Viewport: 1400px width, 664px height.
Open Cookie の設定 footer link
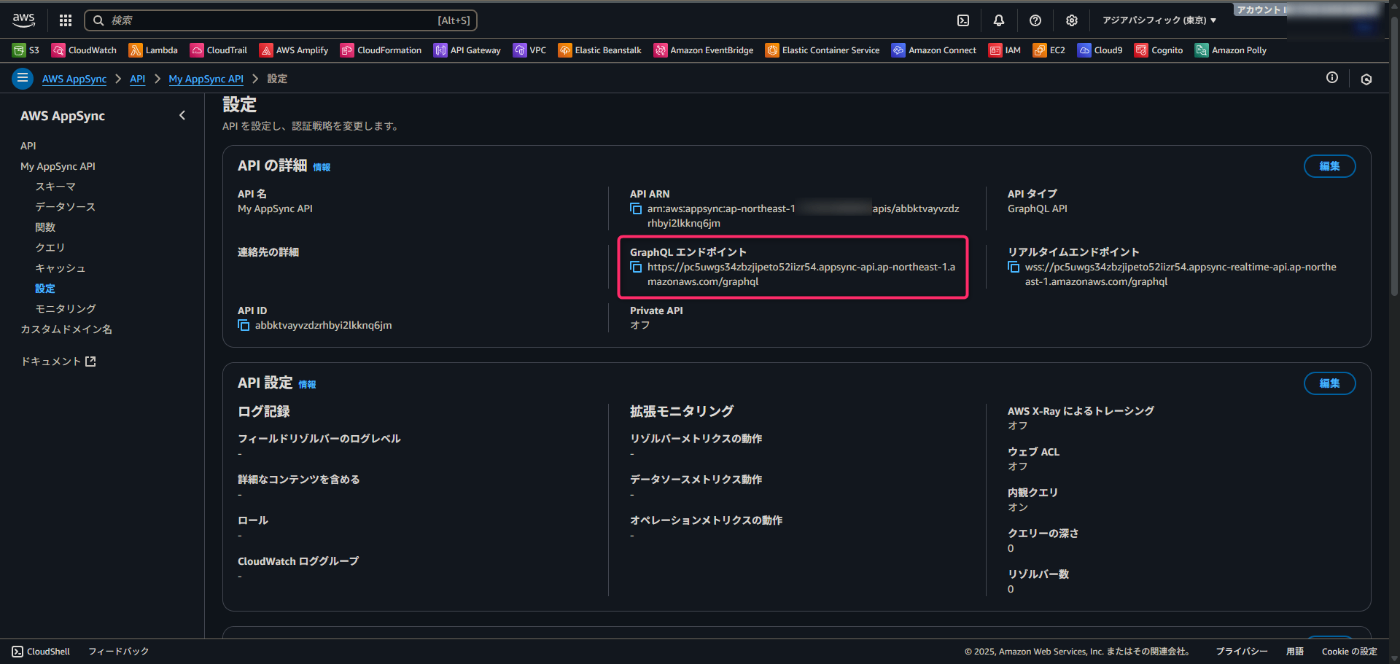pyautogui.click(x=1349, y=651)
